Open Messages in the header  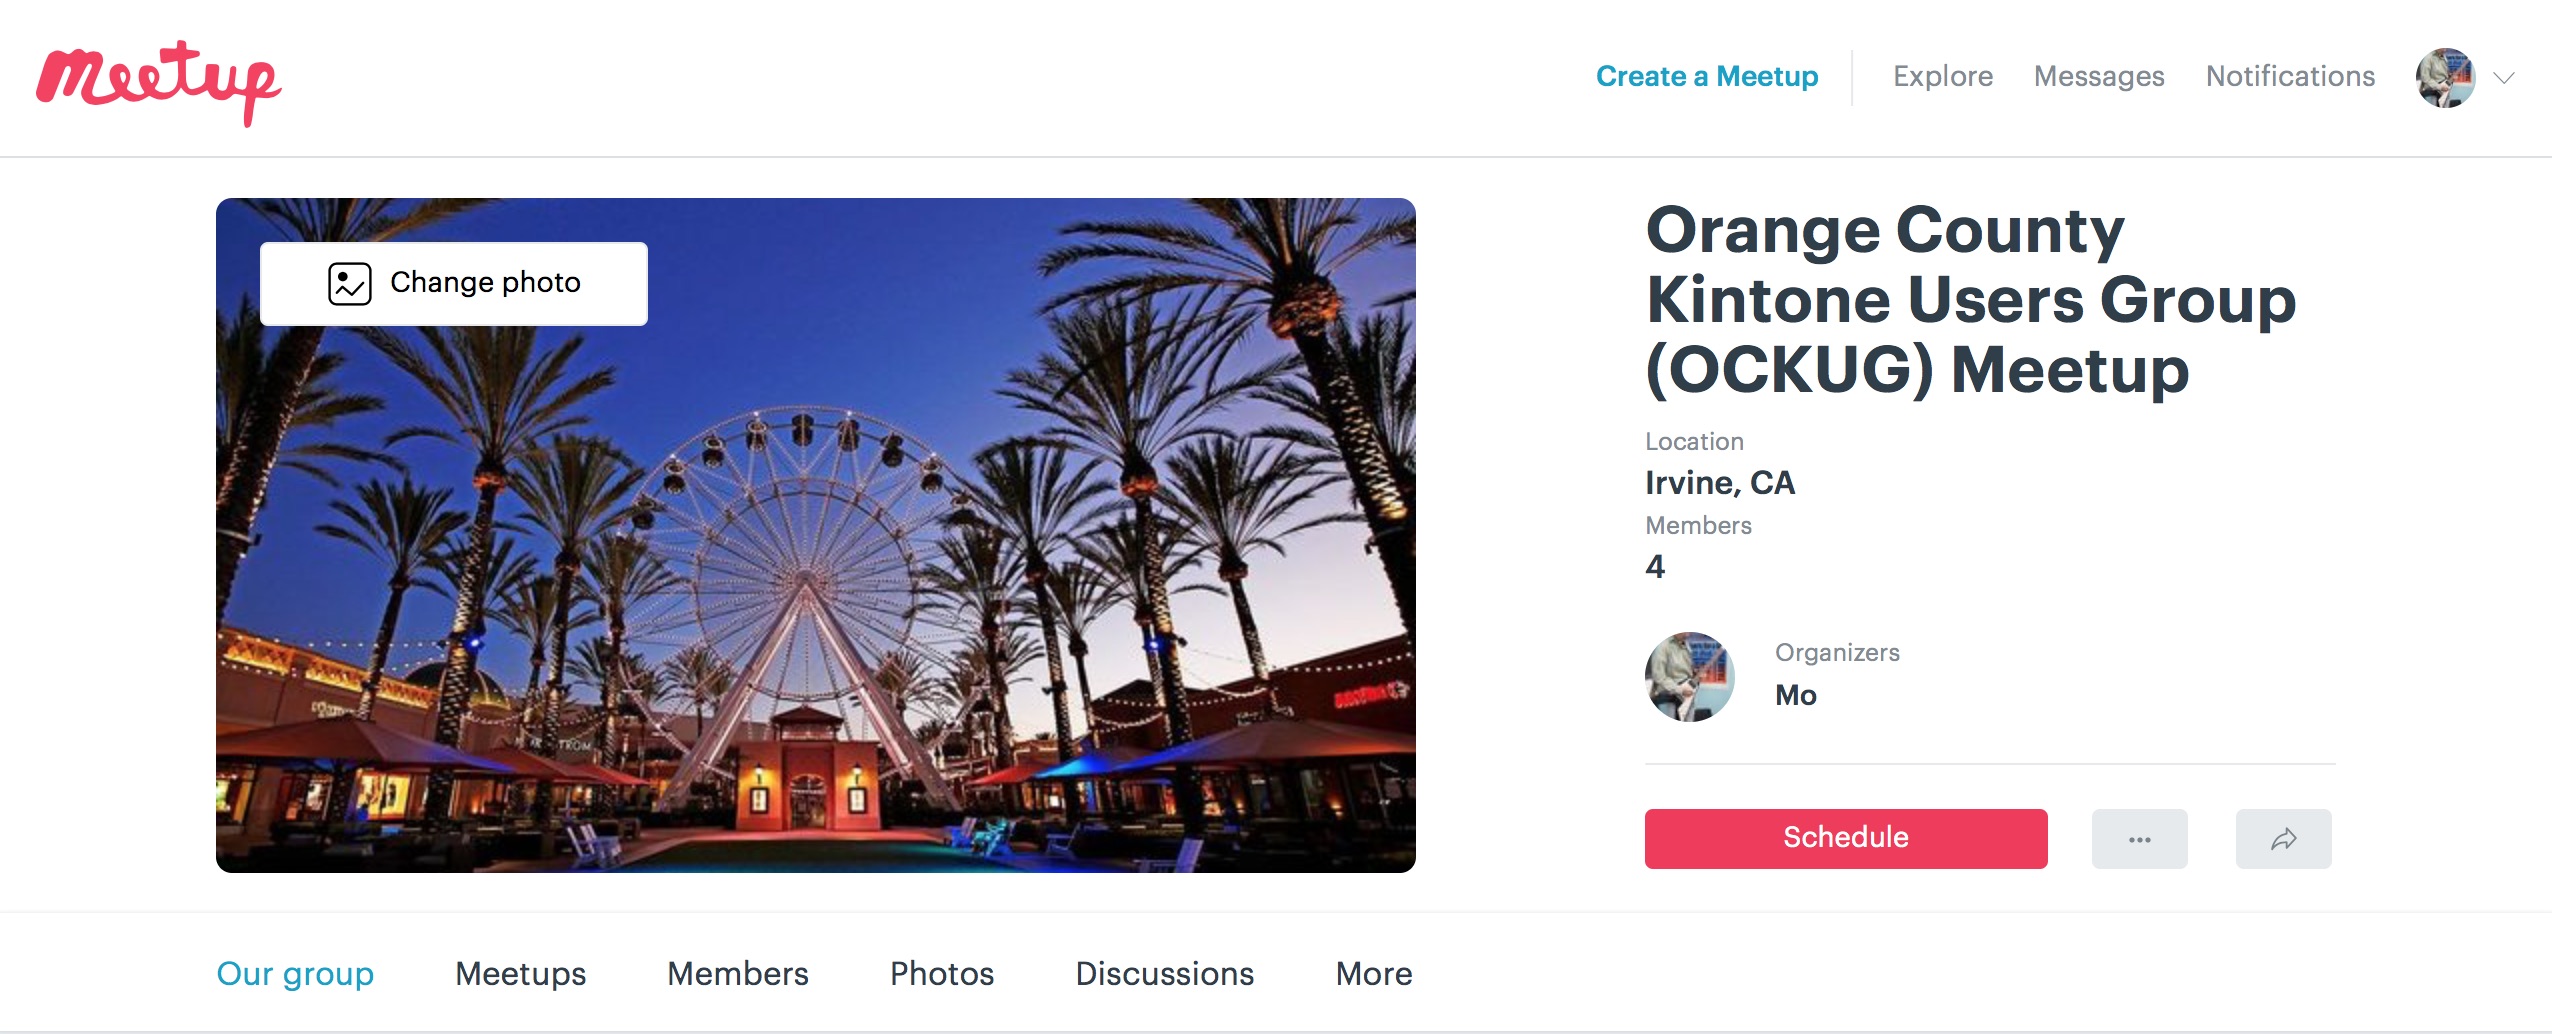[x=2099, y=76]
